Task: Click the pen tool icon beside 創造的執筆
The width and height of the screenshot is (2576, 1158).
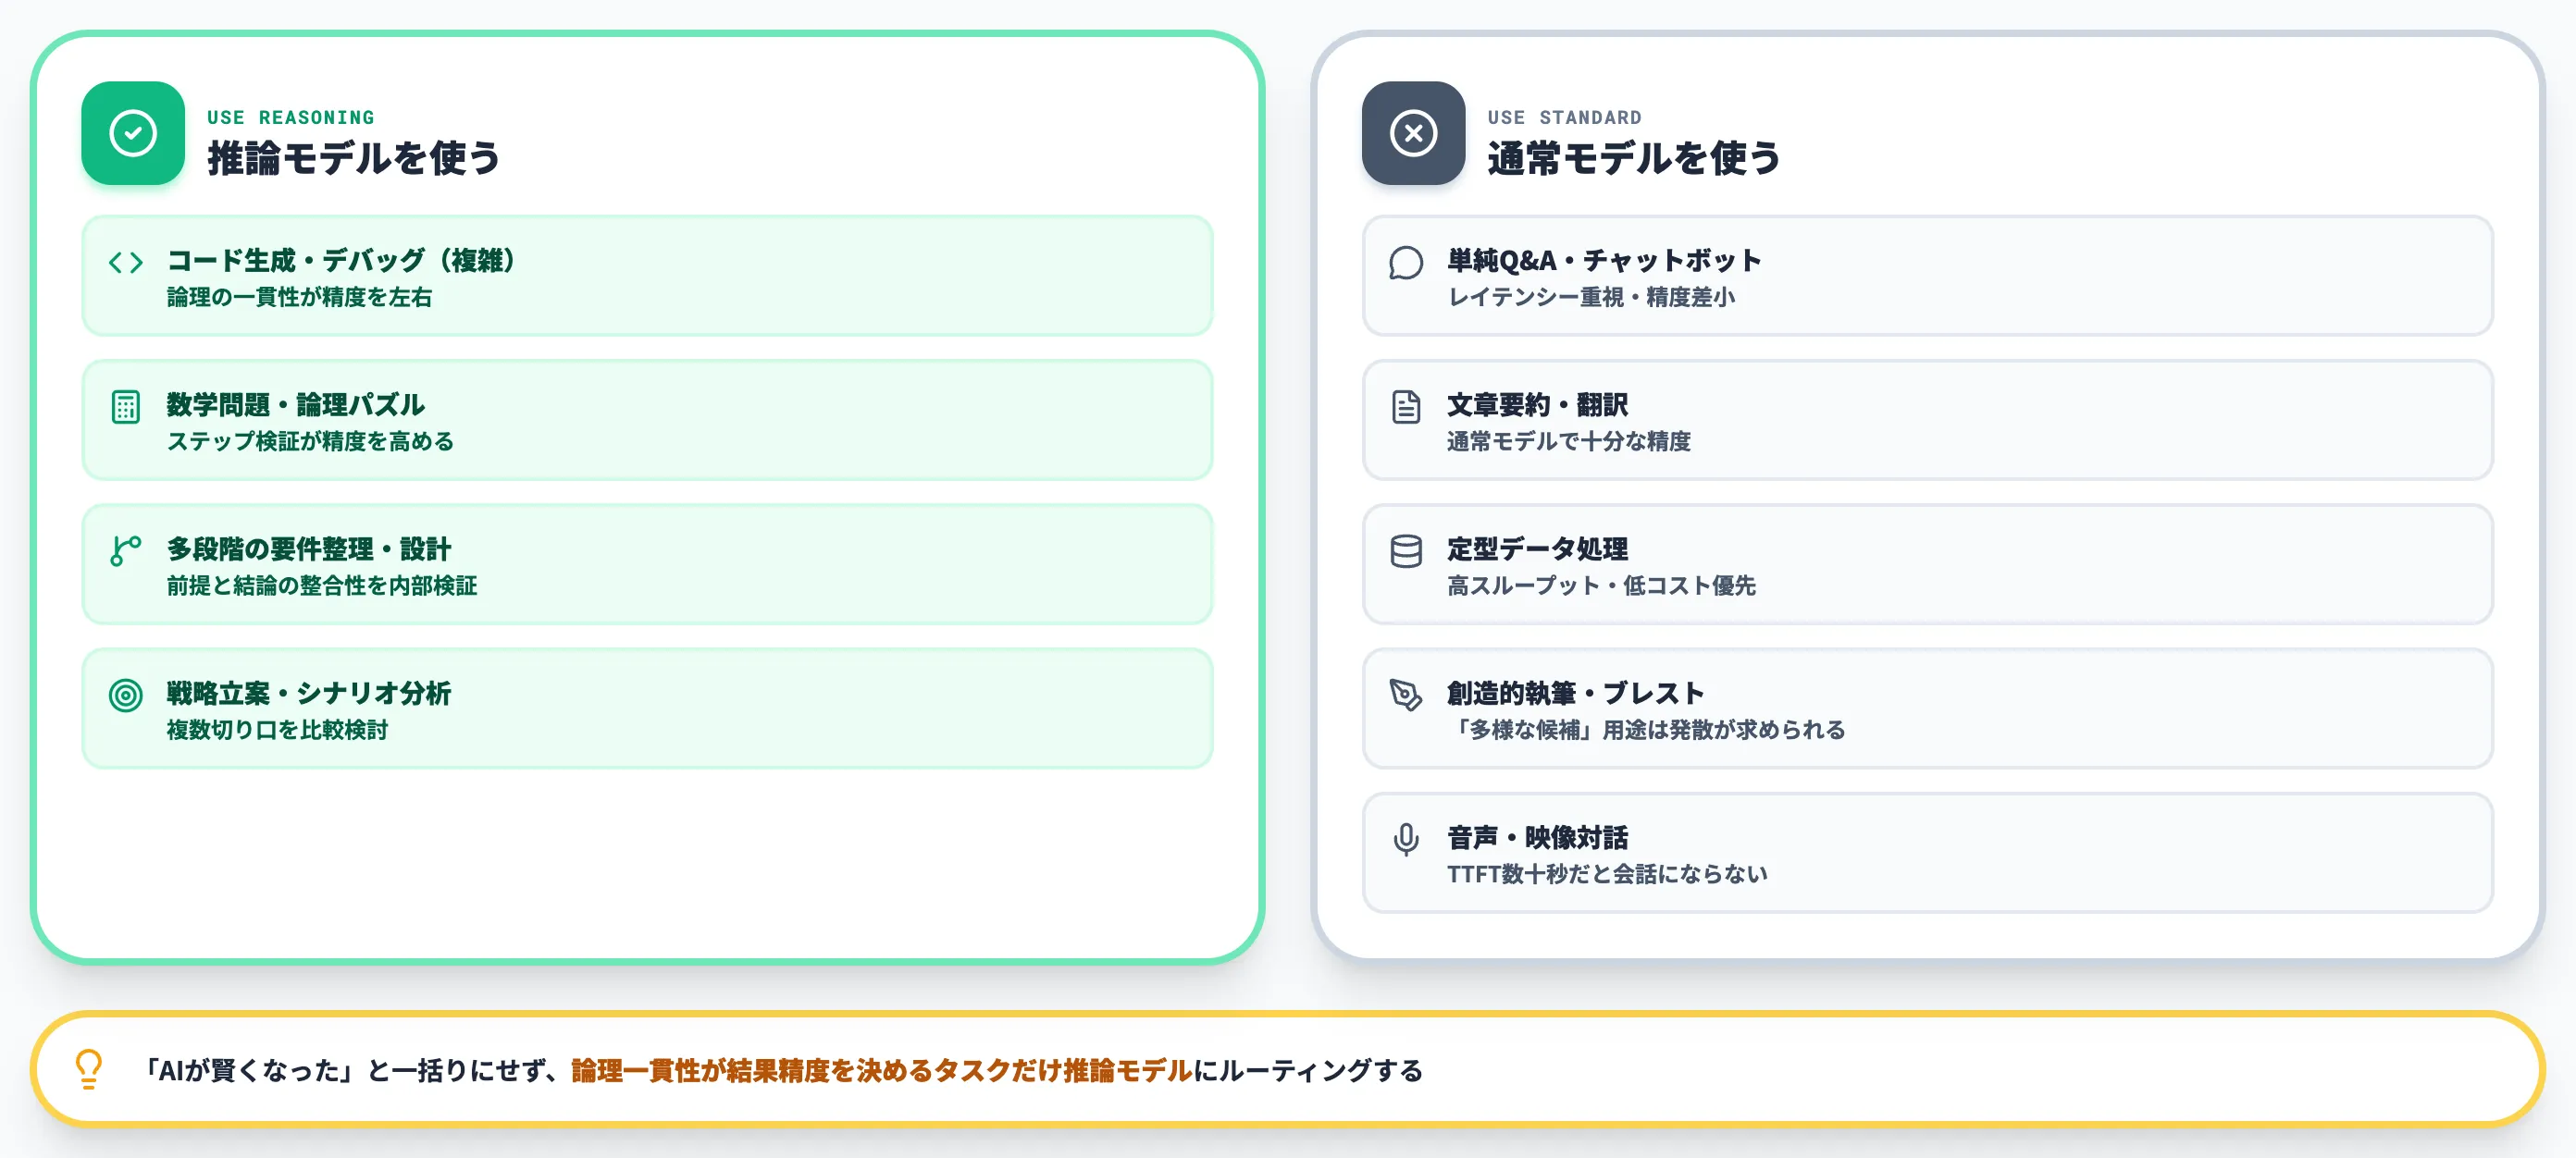Action: [1406, 695]
